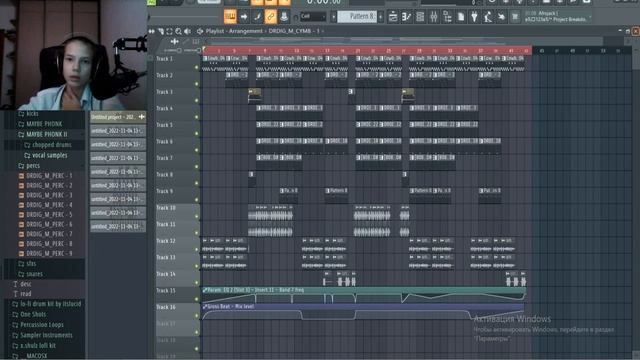The image size is (640, 360).
Task: Mute Track 6 with its green dot
Action: tap(197, 150)
